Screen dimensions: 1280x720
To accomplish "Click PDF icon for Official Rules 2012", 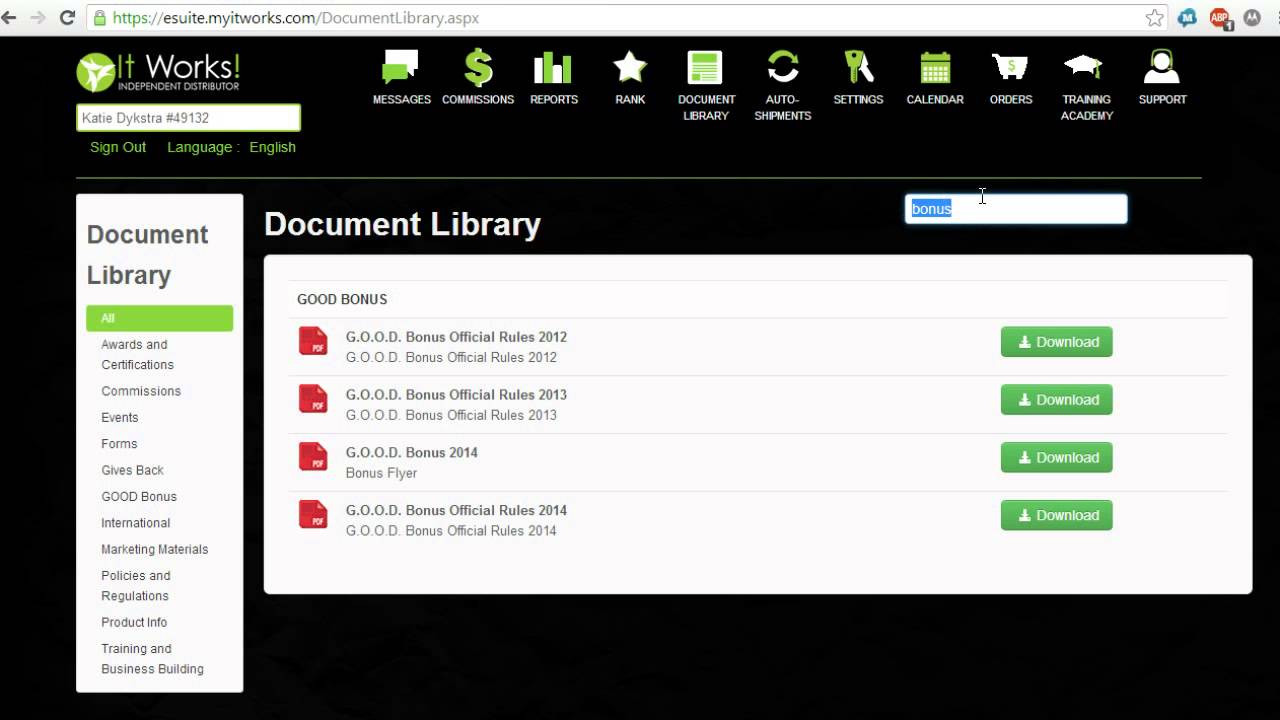I will [x=313, y=341].
